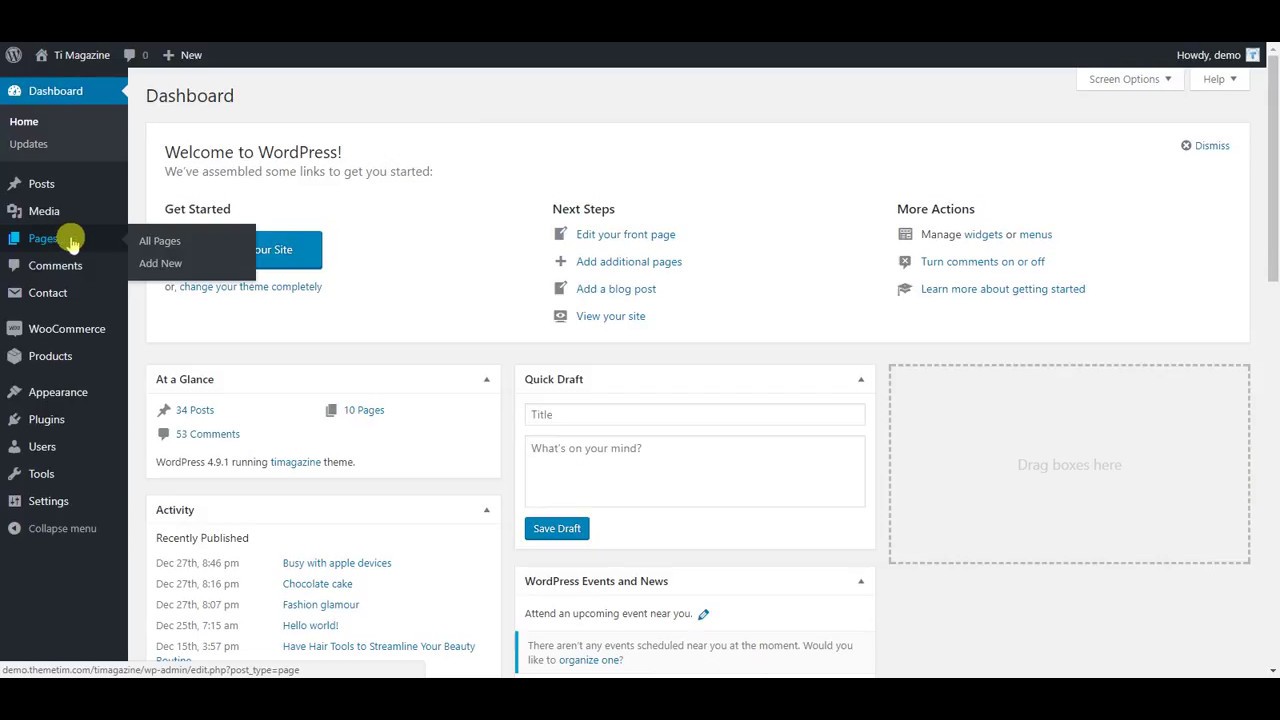Click the Appearance brush icon
Screen dimensions: 1280x720
[14, 392]
